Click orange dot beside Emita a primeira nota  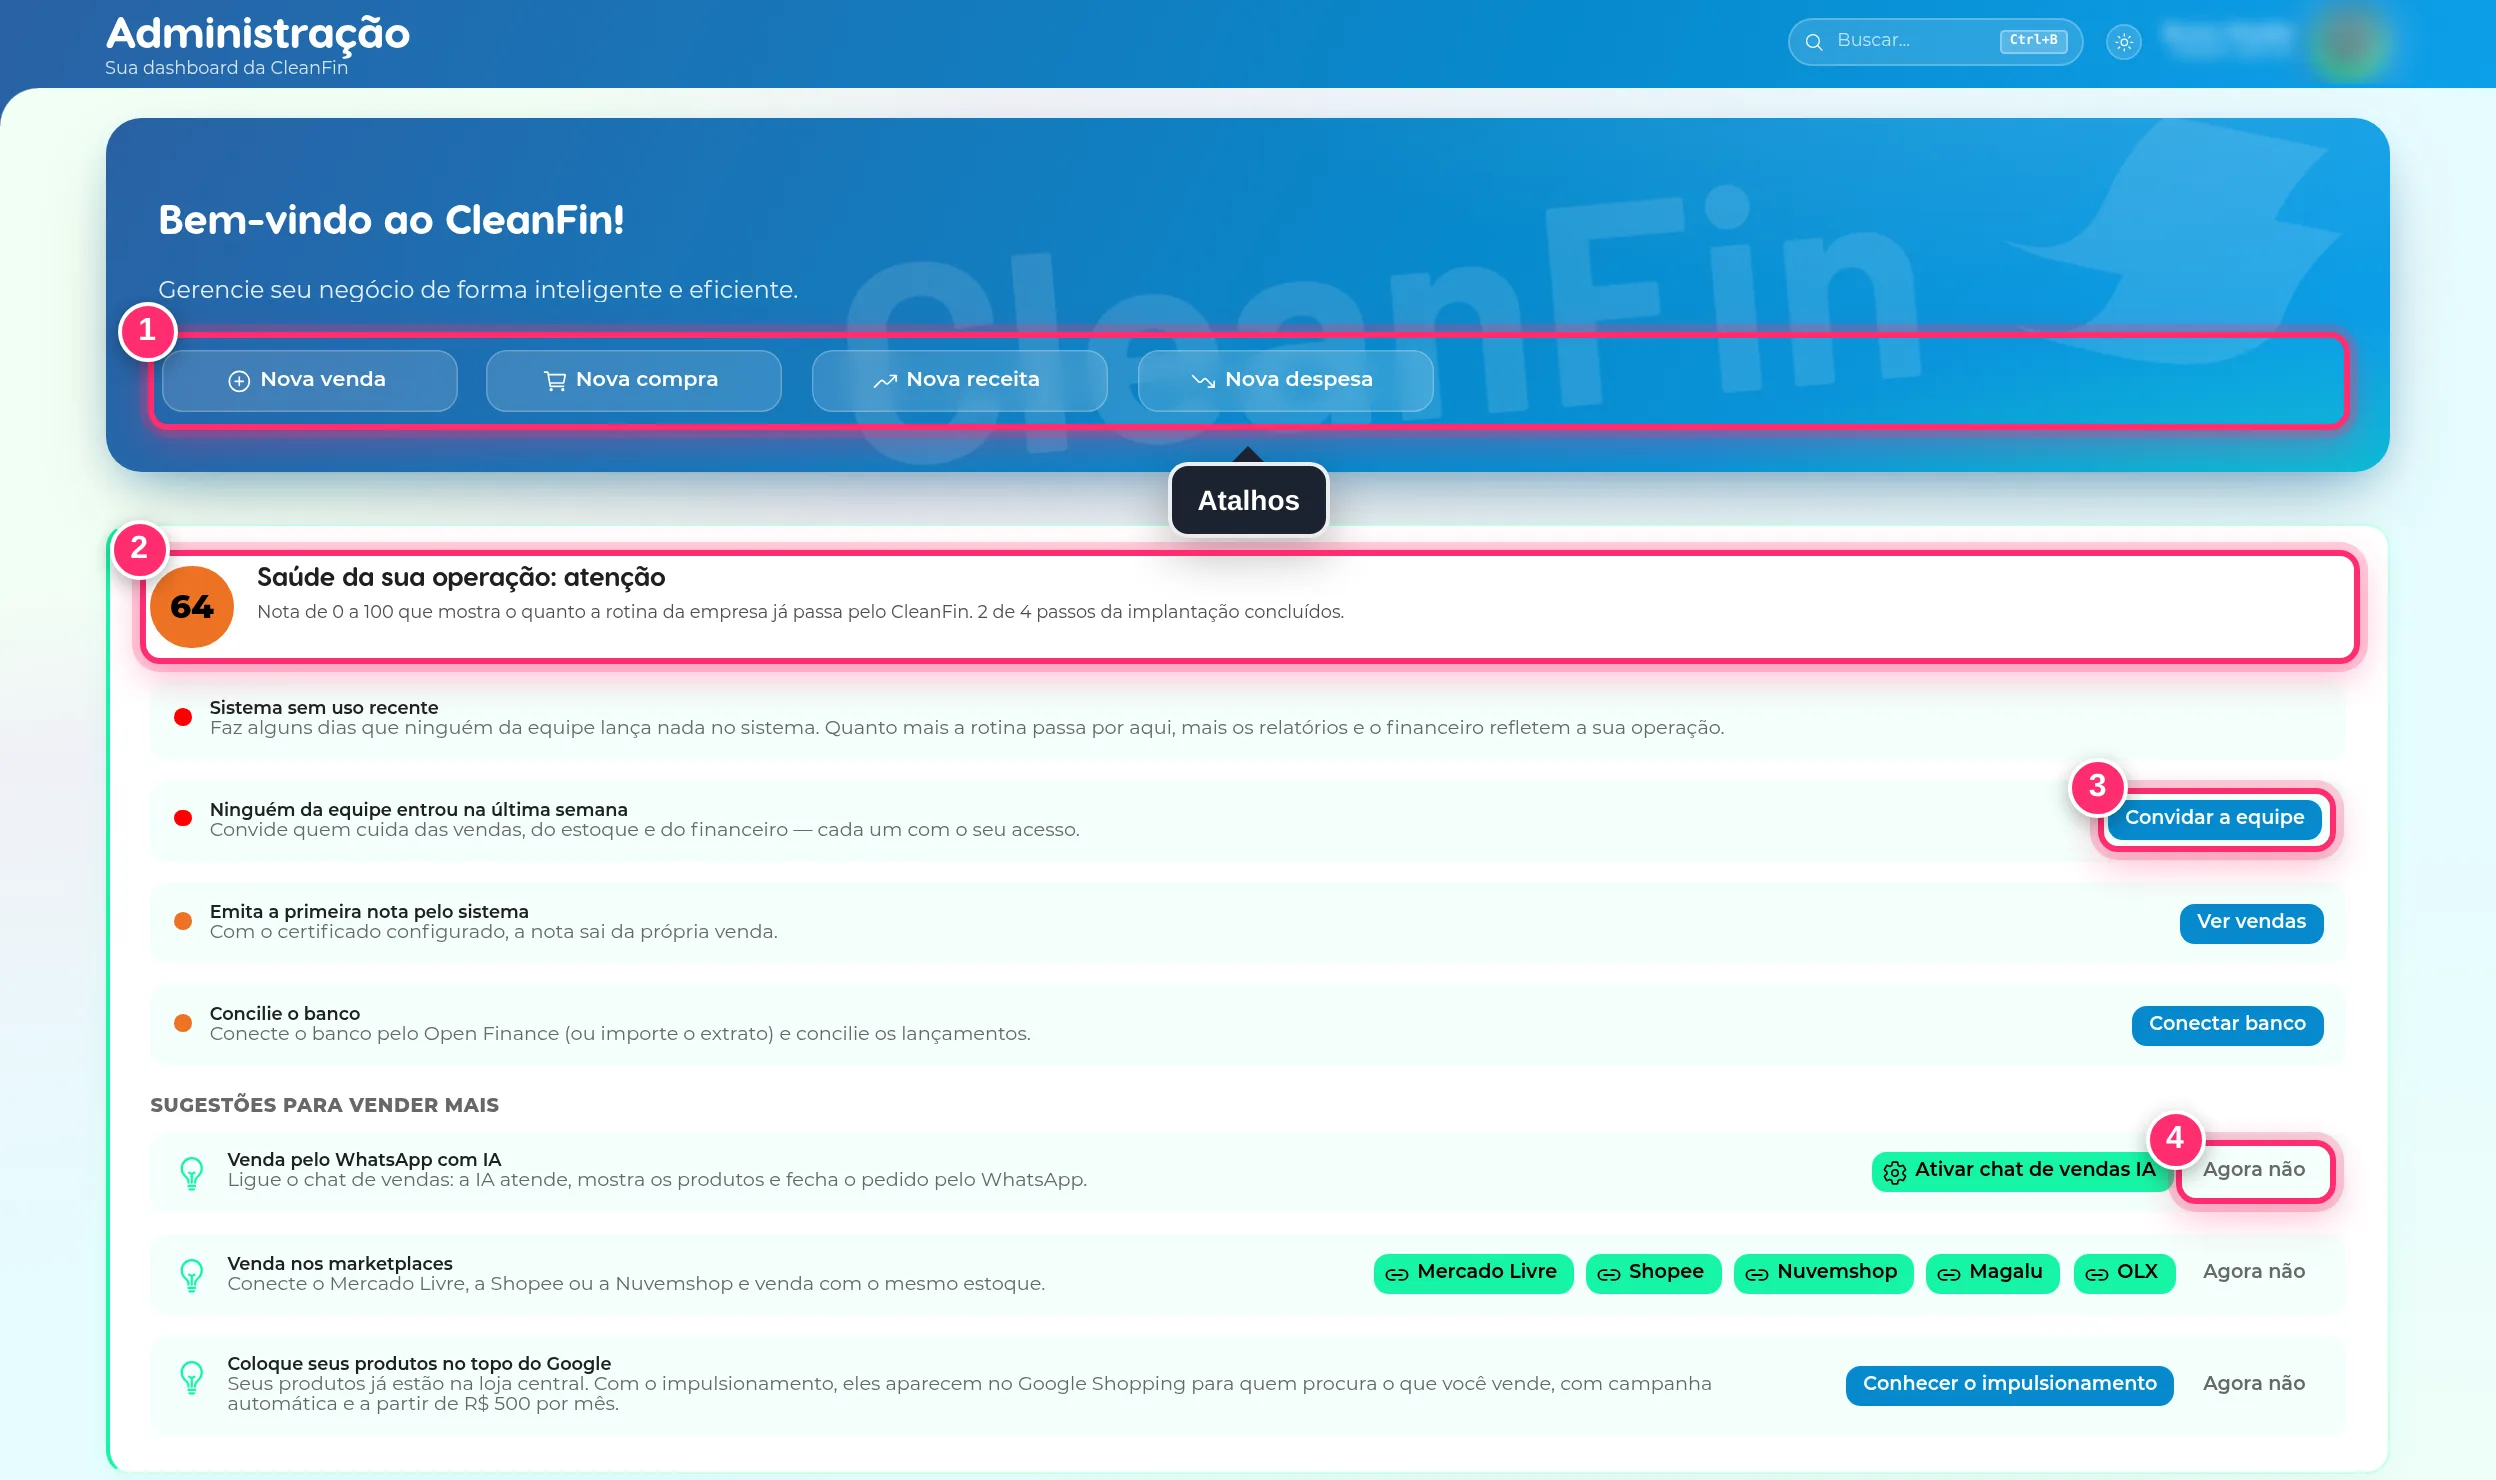pos(183,921)
